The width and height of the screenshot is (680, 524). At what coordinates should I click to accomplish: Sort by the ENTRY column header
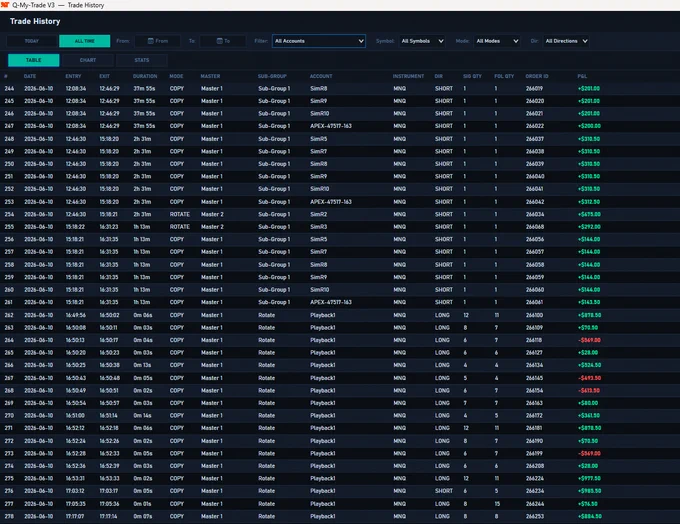pos(73,76)
